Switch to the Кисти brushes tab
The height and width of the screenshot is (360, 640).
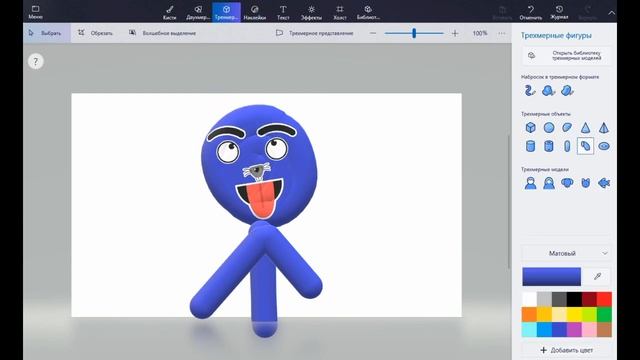pyautogui.click(x=169, y=12)
